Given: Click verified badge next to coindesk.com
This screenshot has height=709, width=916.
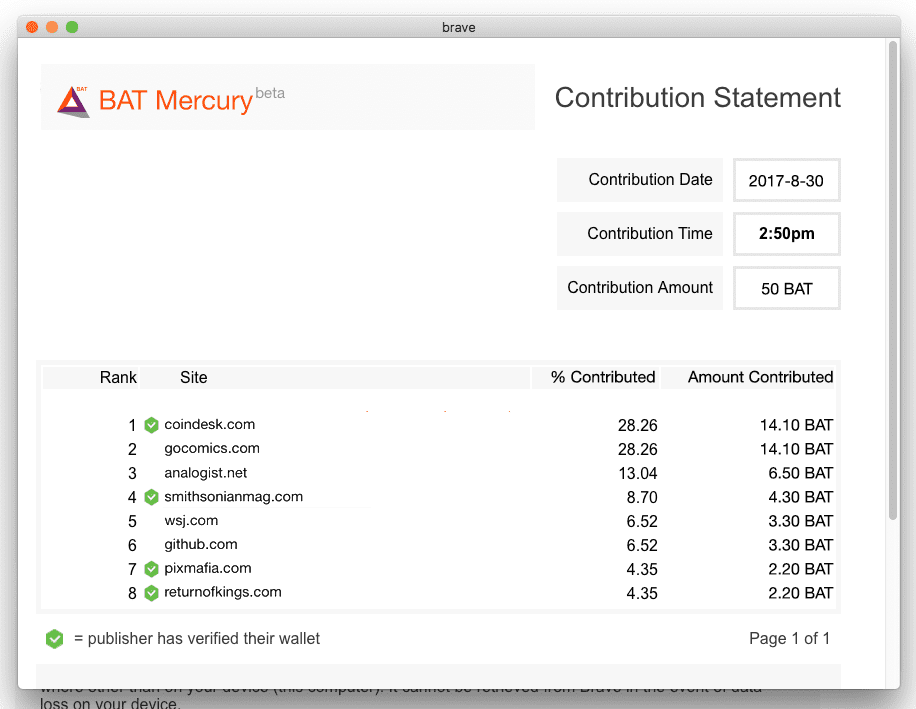Looking at the screenshot, I should point(151,425).
